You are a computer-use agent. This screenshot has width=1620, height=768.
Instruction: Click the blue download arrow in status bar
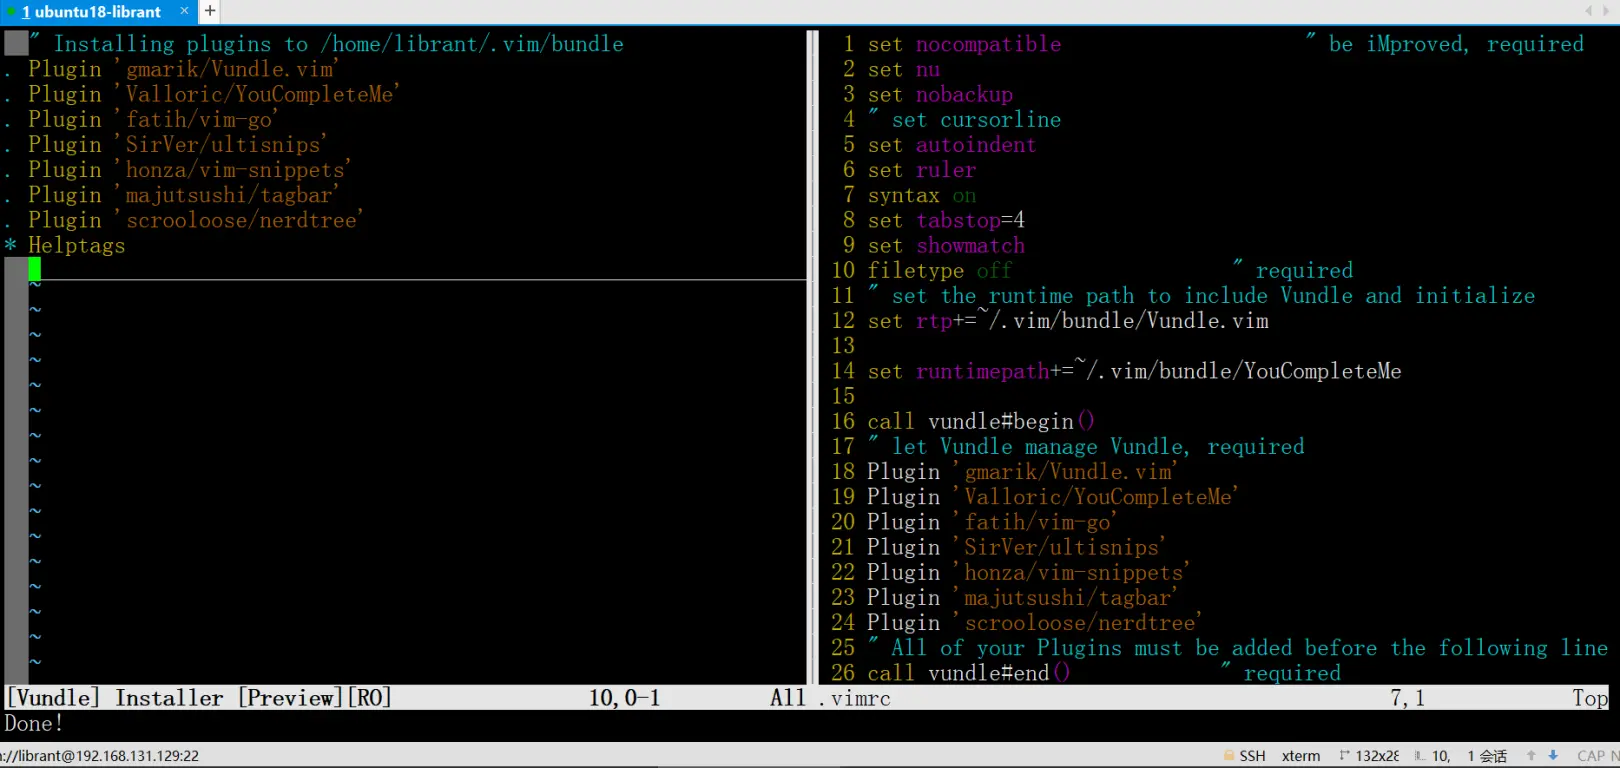tap(1553, 756)
